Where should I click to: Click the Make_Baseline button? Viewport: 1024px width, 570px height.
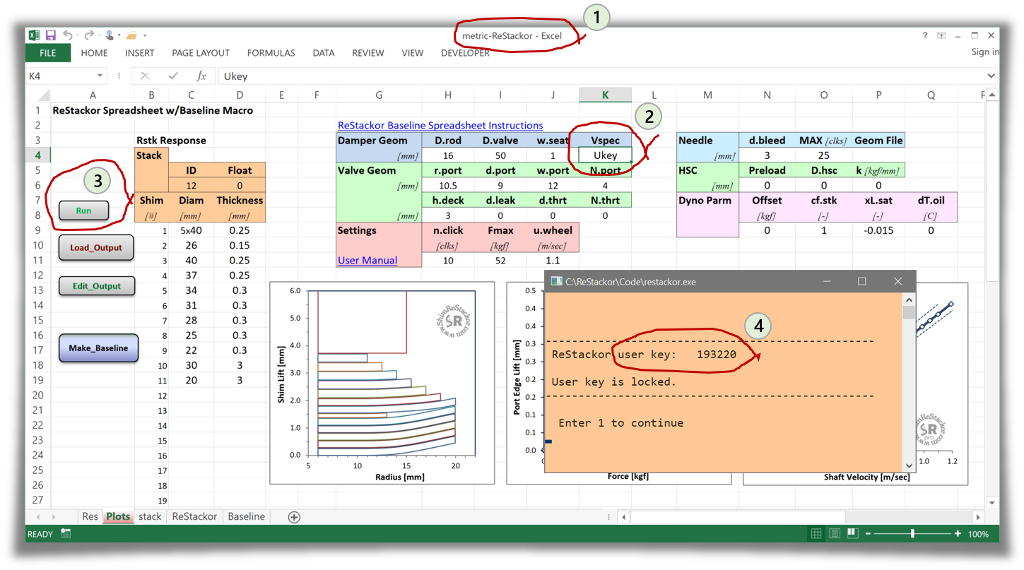[x=99, y=348]
